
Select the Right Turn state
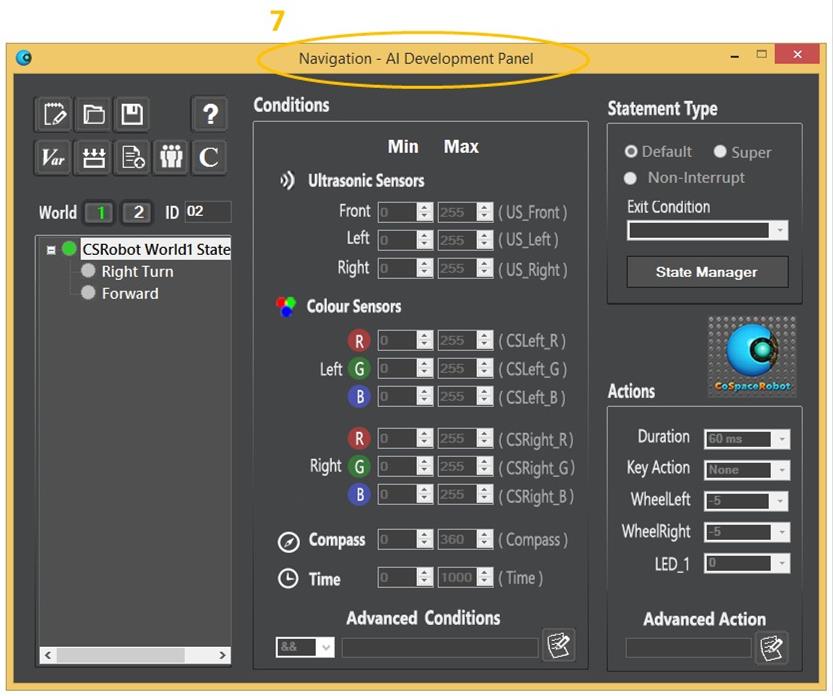click(x=137, y=272)
